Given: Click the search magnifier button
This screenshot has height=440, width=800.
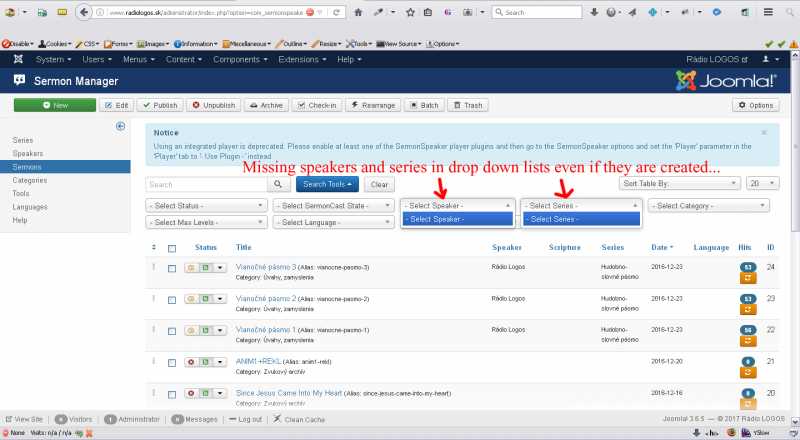Looking at the screenshot, I should click(x=278, y=184).
